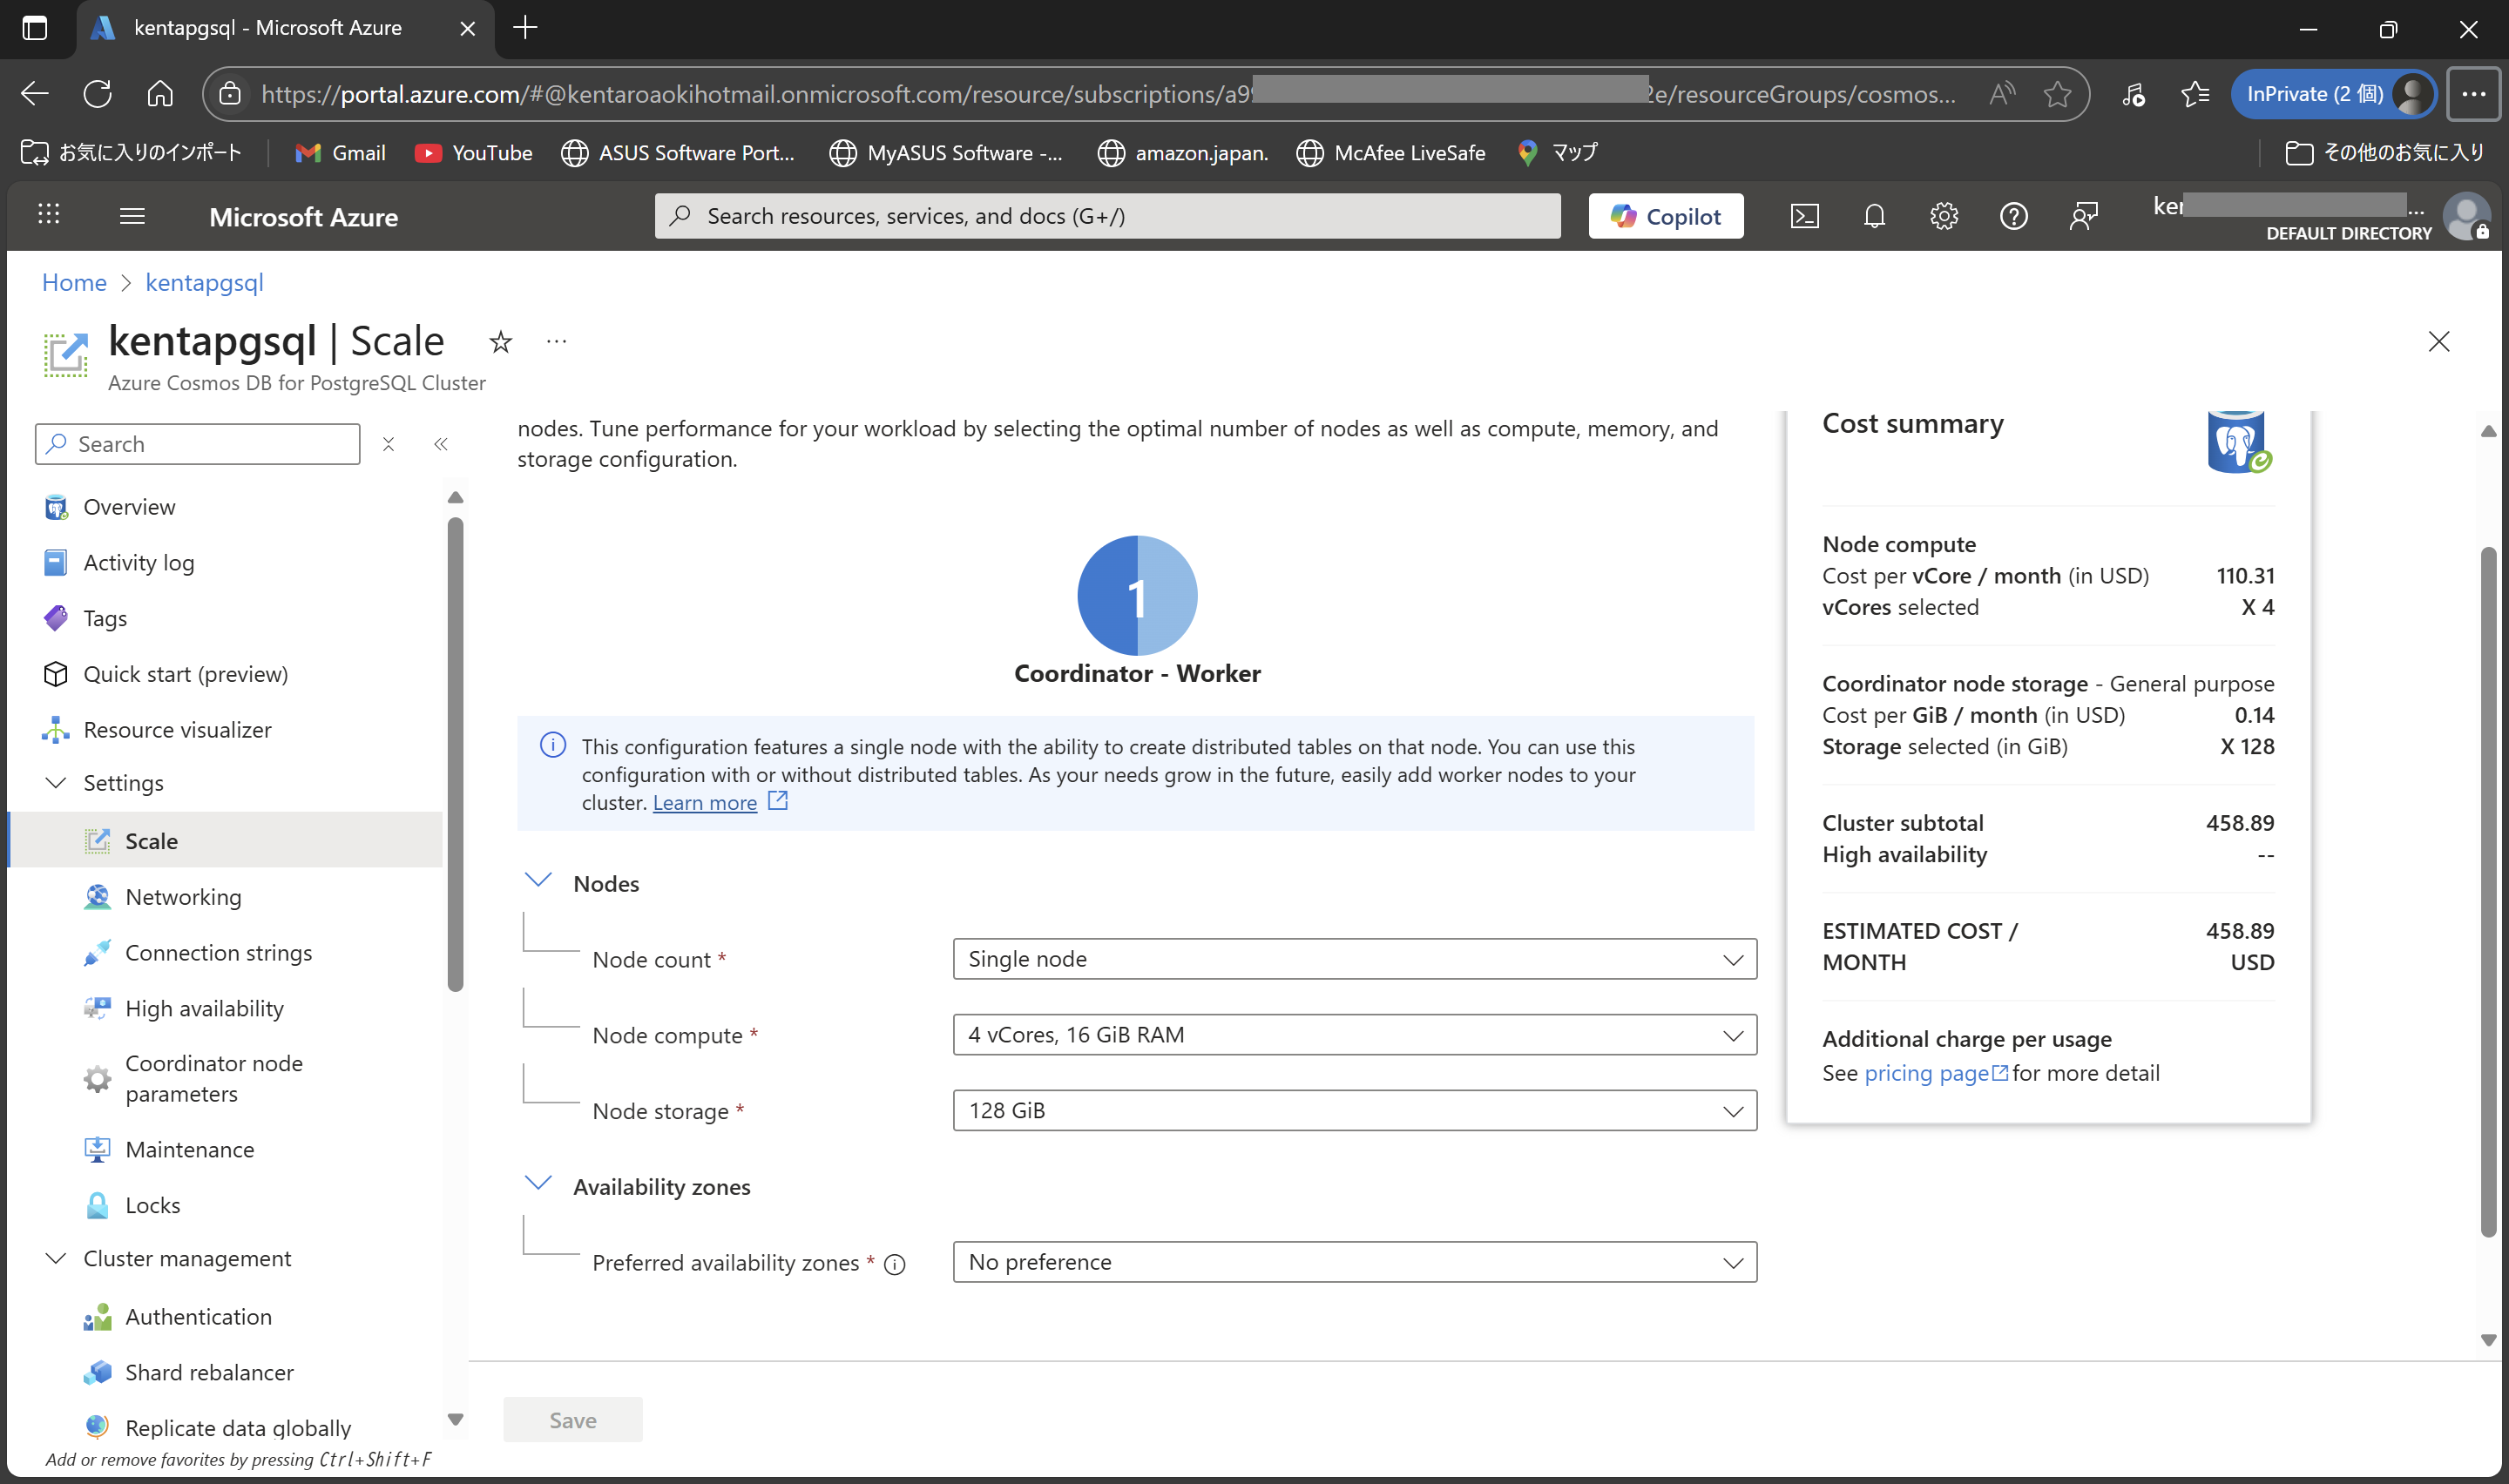Collapse the sidebar with double-chevron icon
This screenshot has width=2509, height=1484.
[x=441, y=444]
